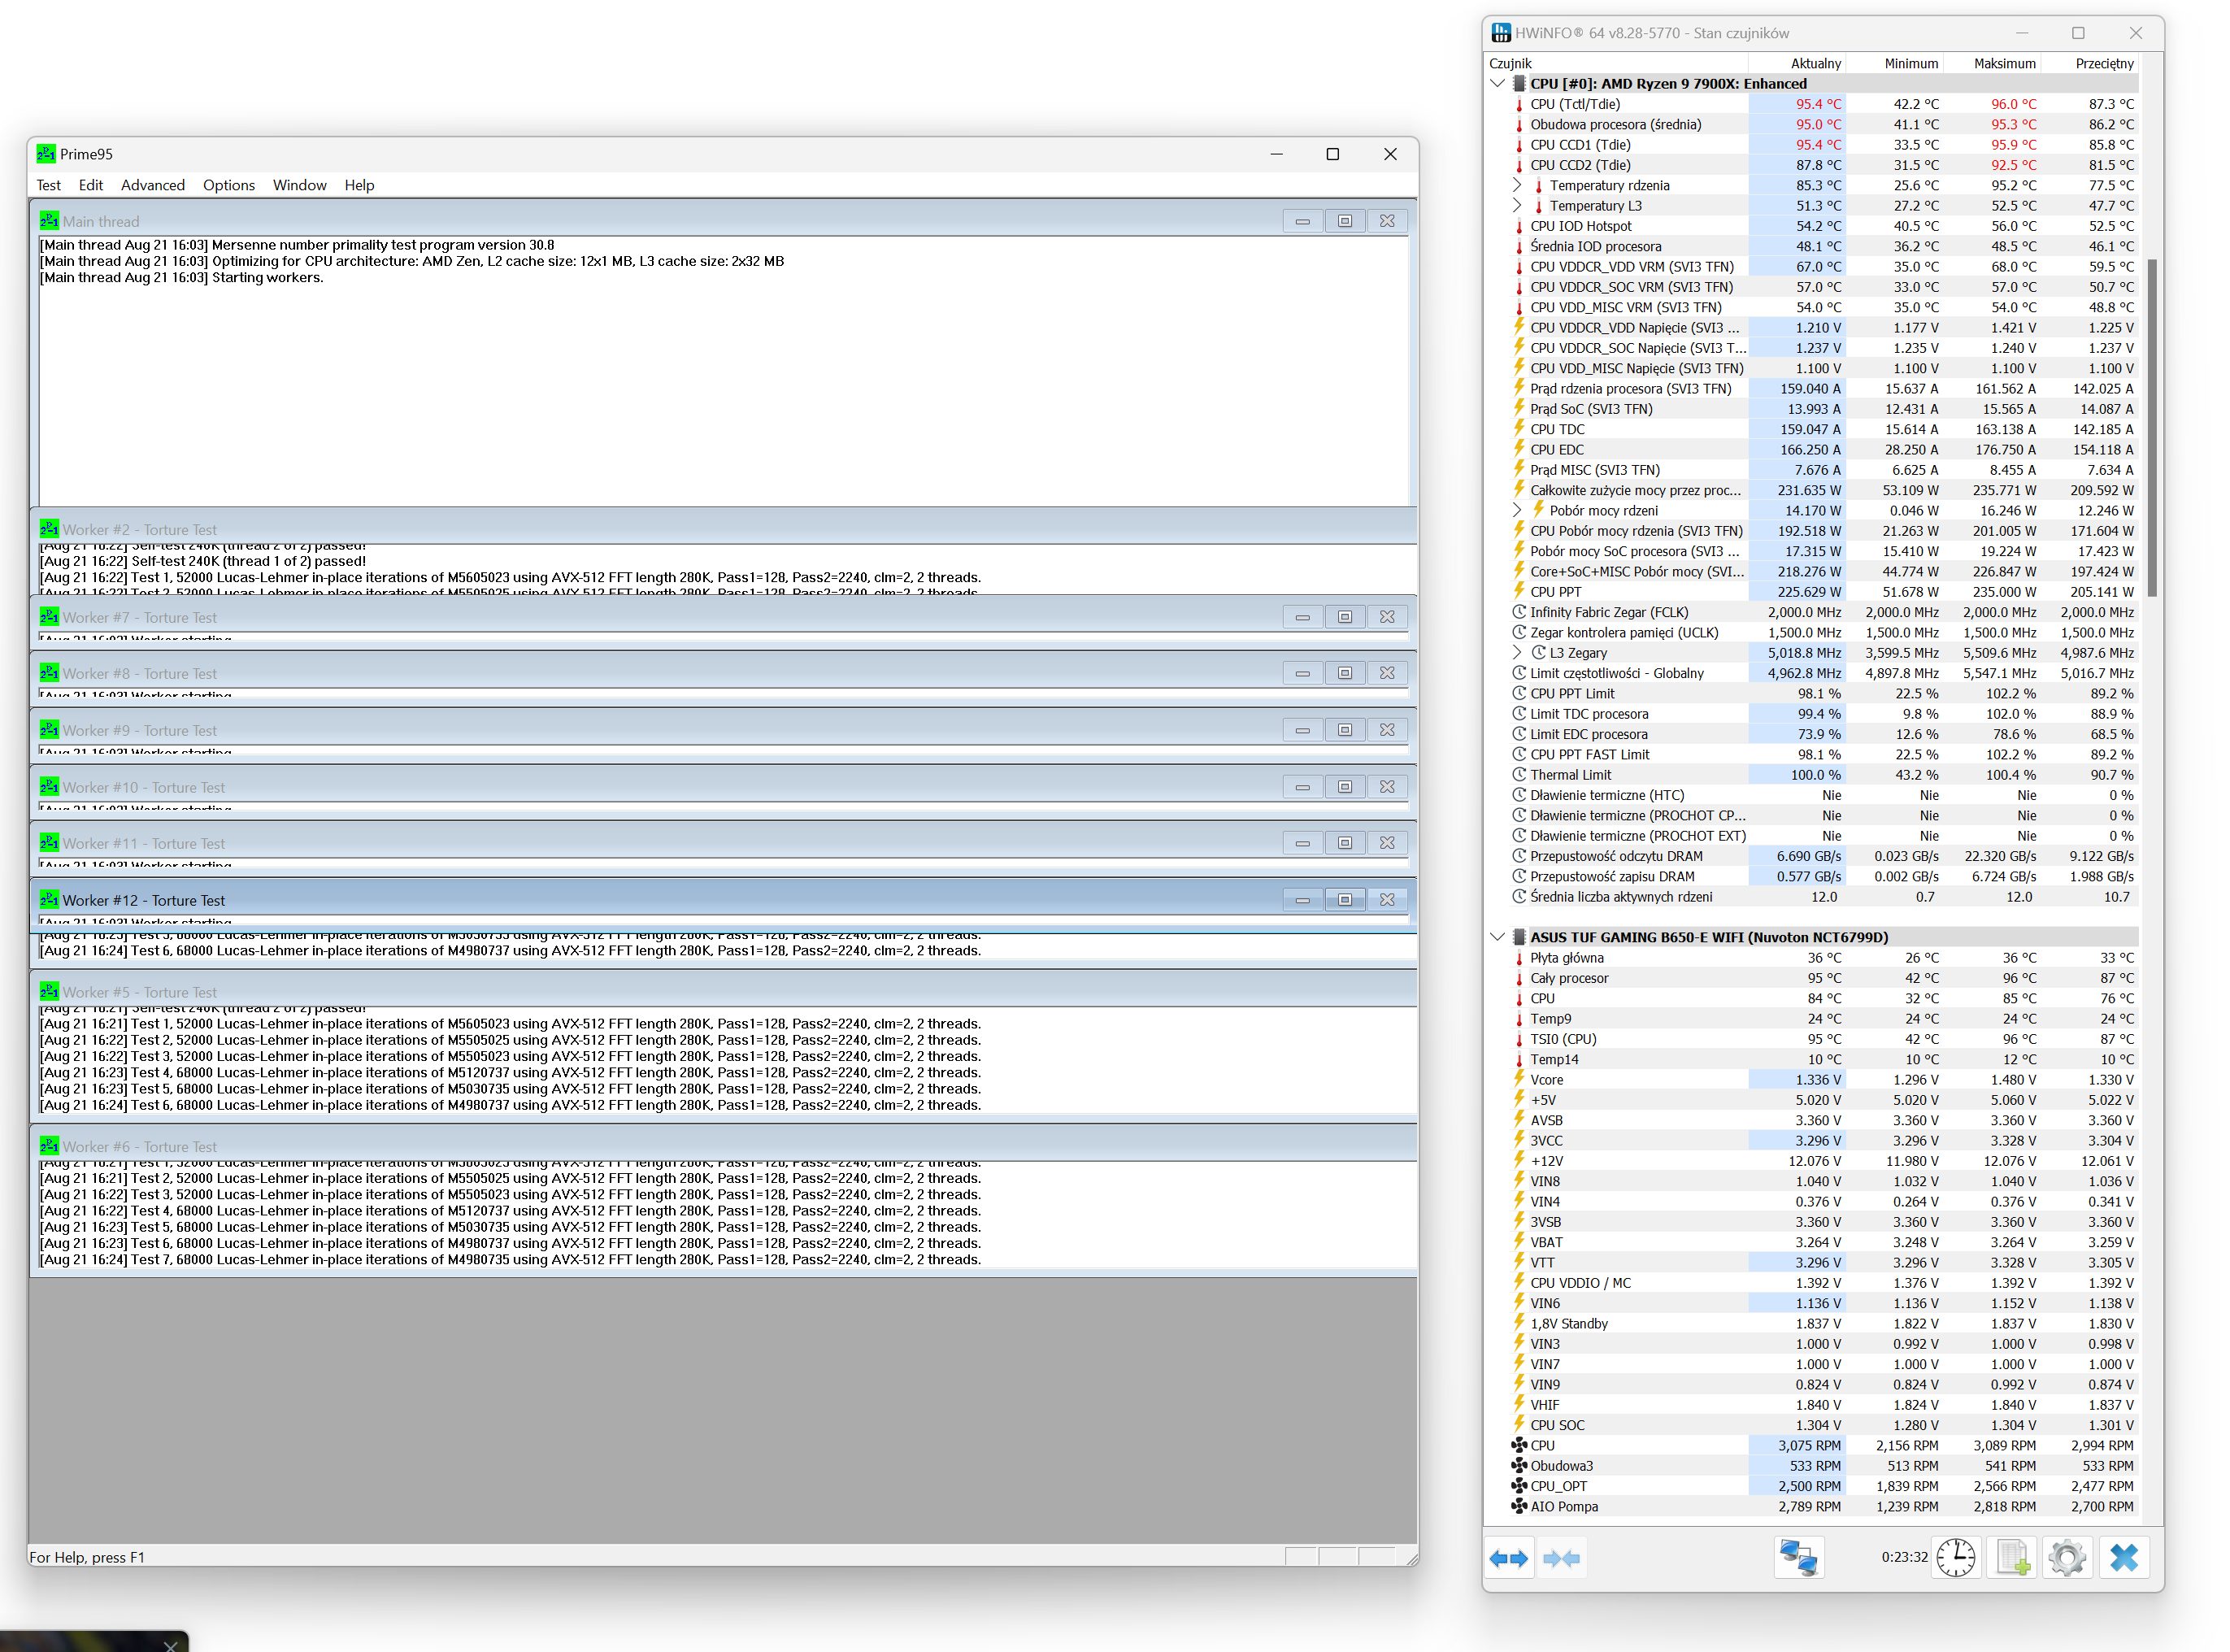The width and height of the screenshot is (2230, 1652).
Task: Select the CPU PPT sensor row
Action: pyautogui.click(x=1555, y=592)
